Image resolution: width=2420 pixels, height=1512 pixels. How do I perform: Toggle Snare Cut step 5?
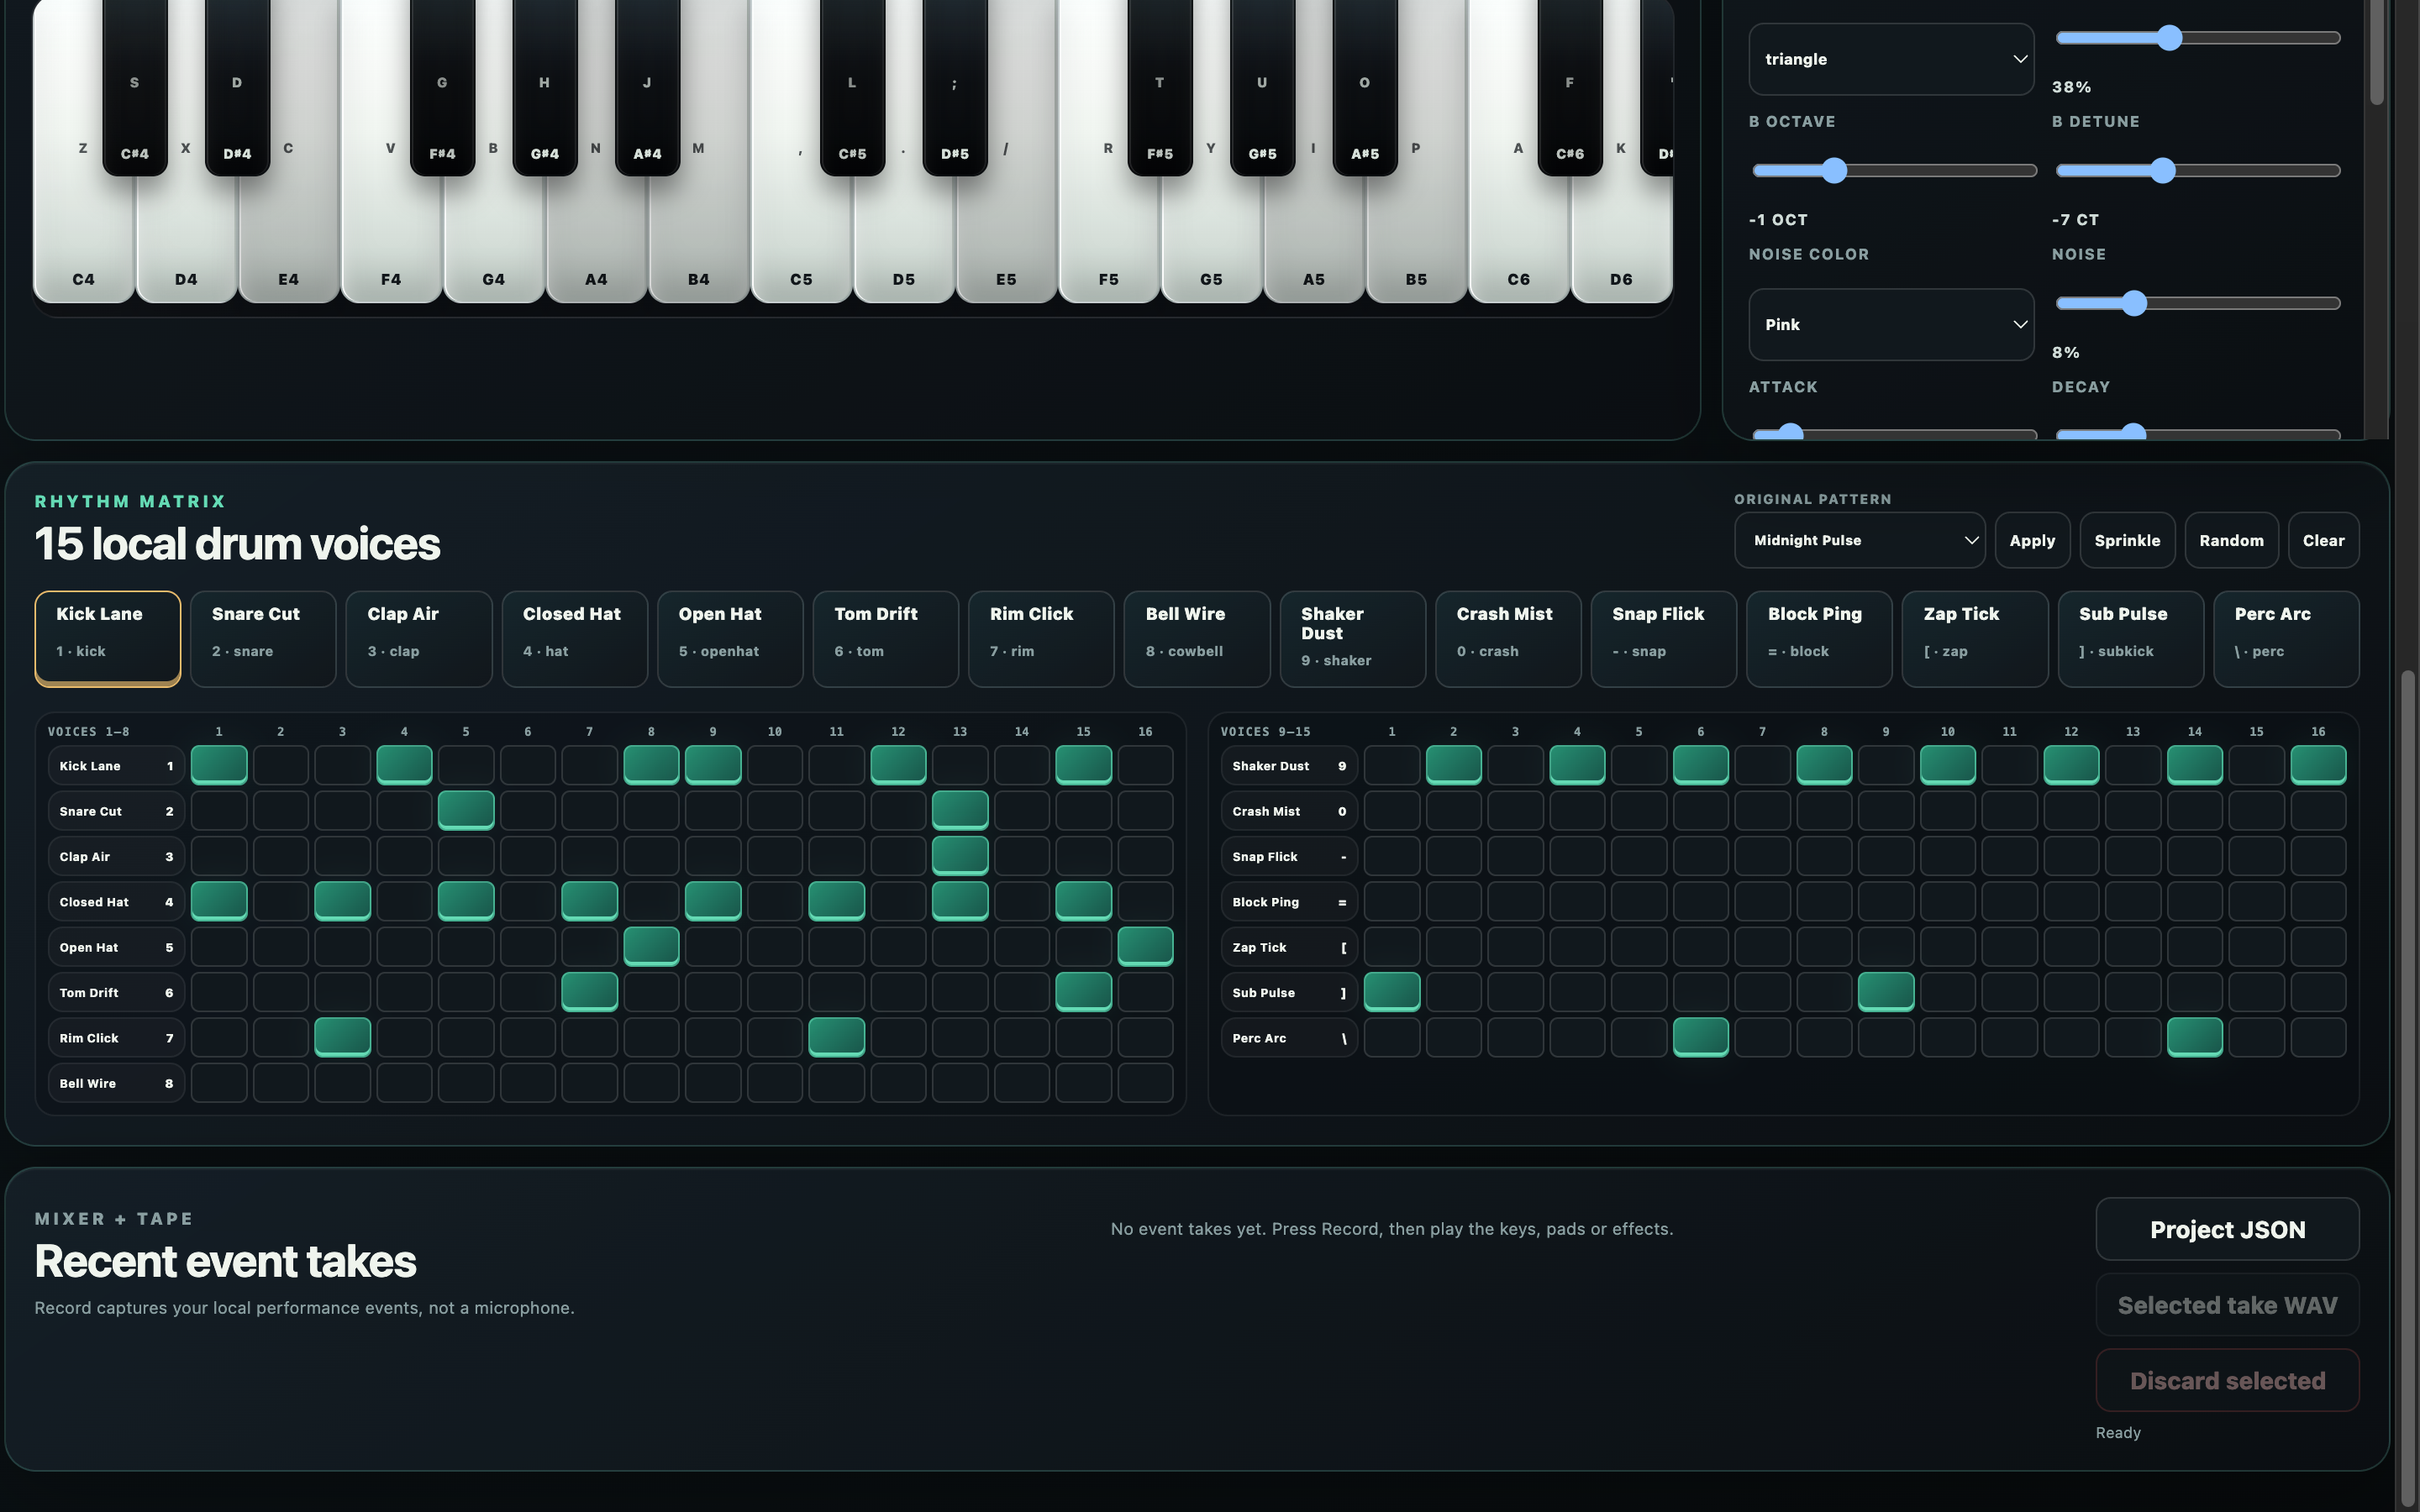(466, 810)
